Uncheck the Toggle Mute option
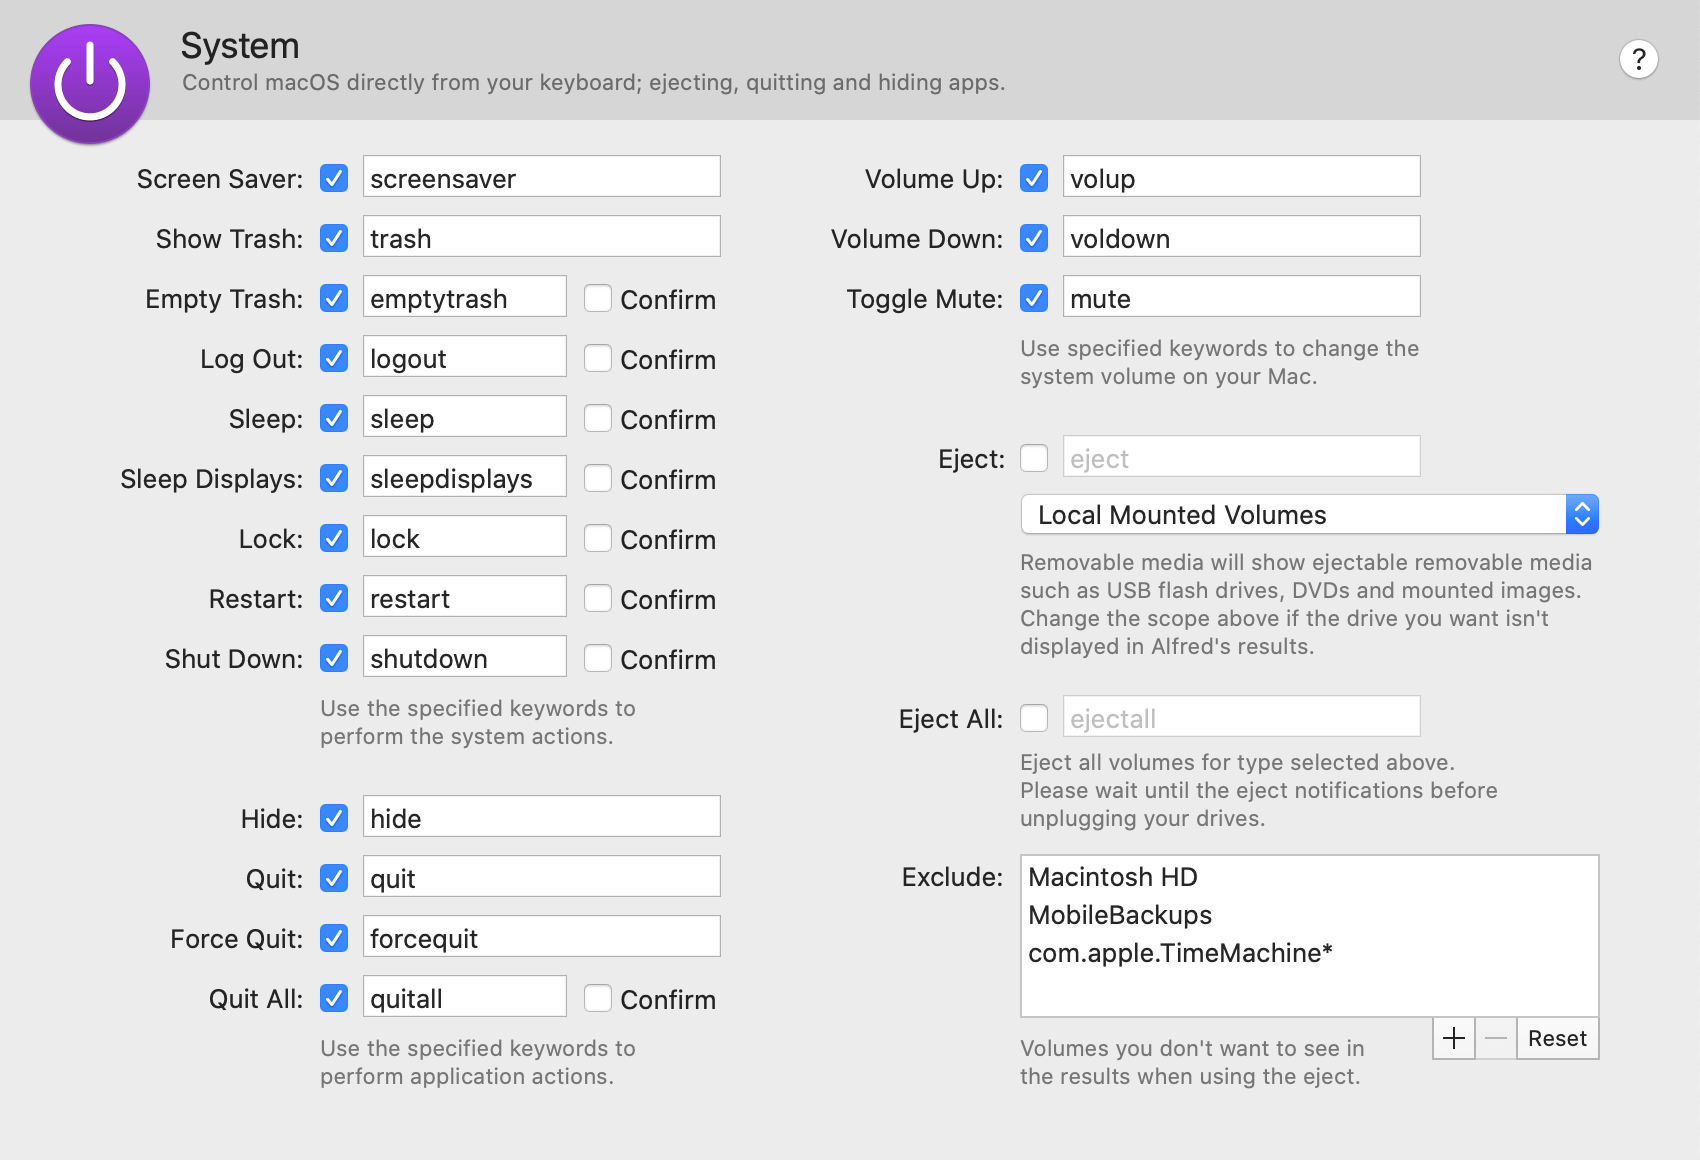 click(1033, 298)
